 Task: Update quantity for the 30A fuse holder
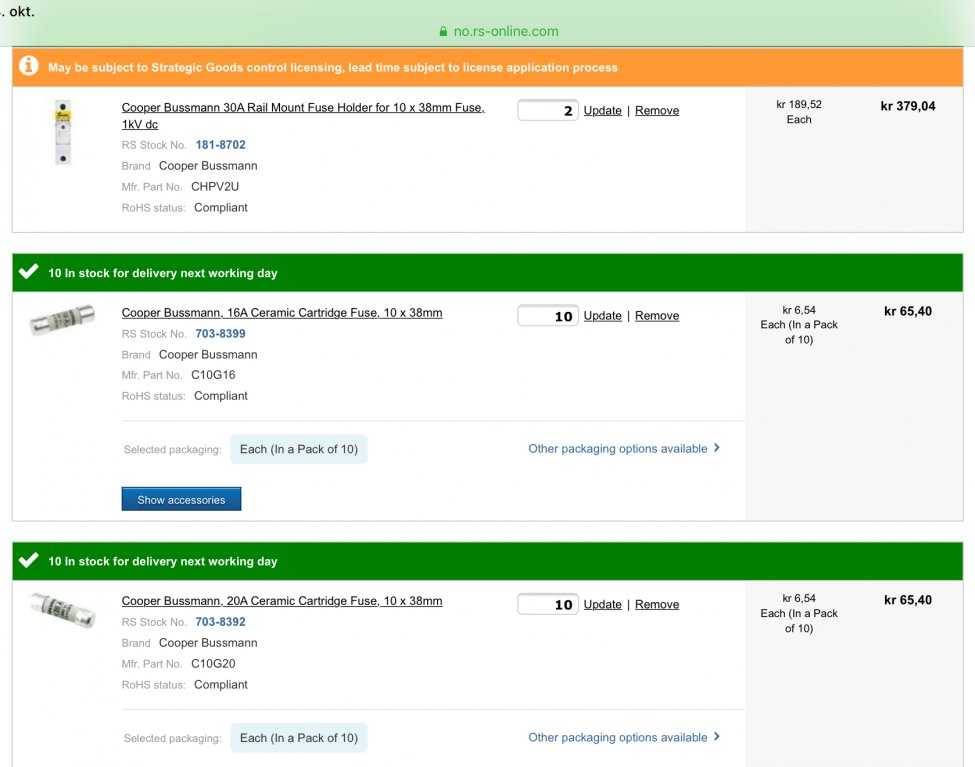tap(602, 111)
